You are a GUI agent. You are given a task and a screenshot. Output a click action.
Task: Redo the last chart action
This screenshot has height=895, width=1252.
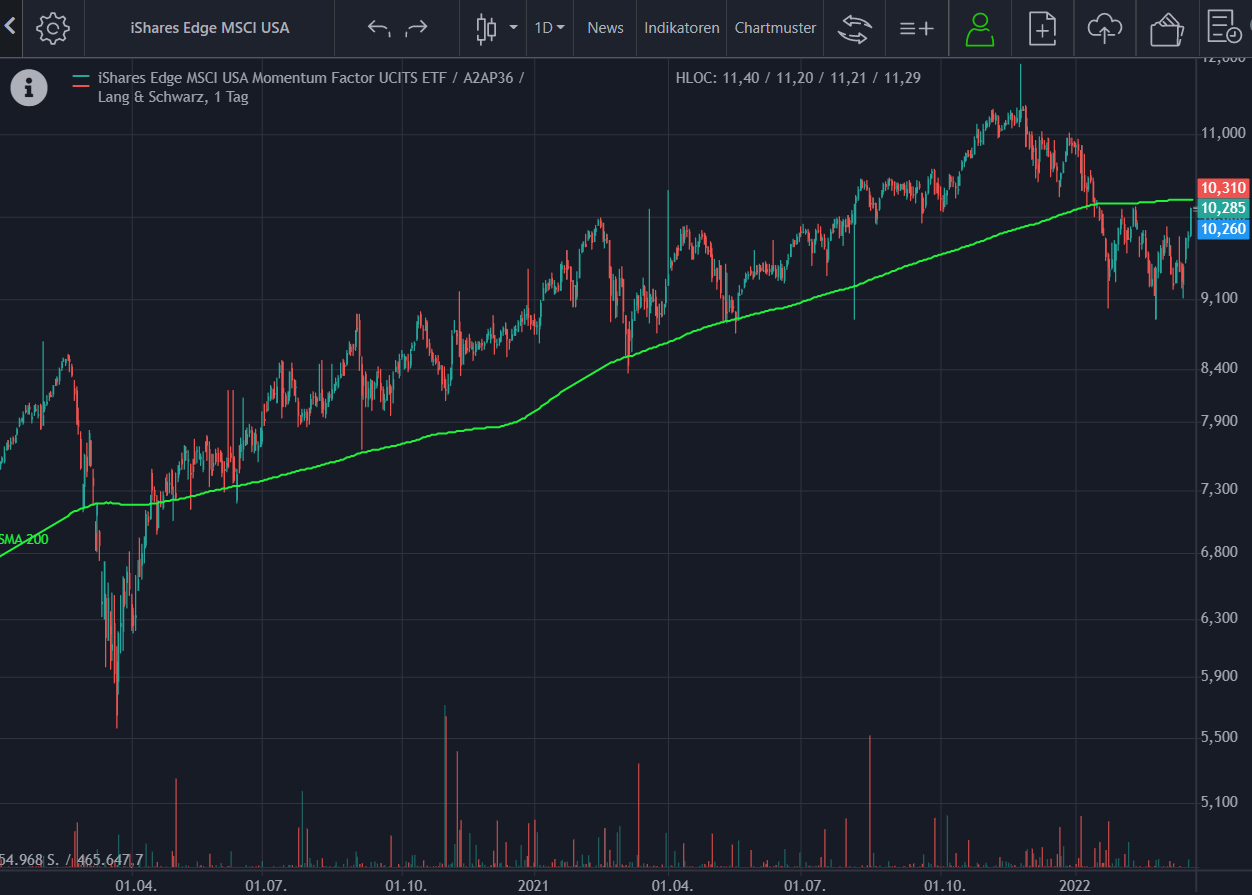click(417, 28)
